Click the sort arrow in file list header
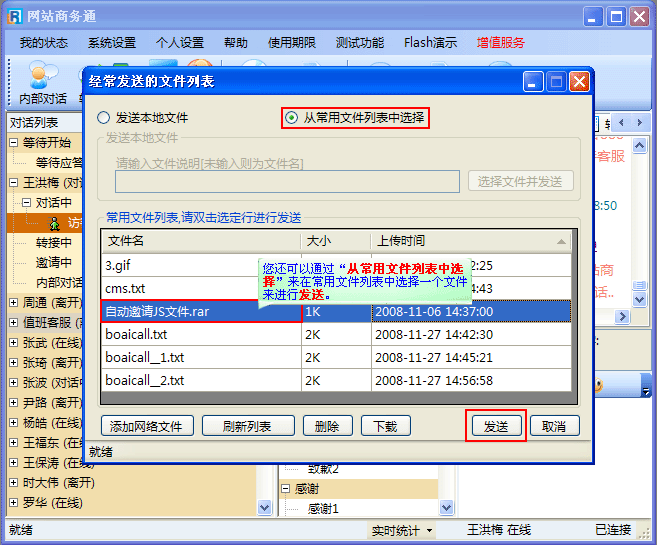This screenshot has width=657, height=545. 562,241
